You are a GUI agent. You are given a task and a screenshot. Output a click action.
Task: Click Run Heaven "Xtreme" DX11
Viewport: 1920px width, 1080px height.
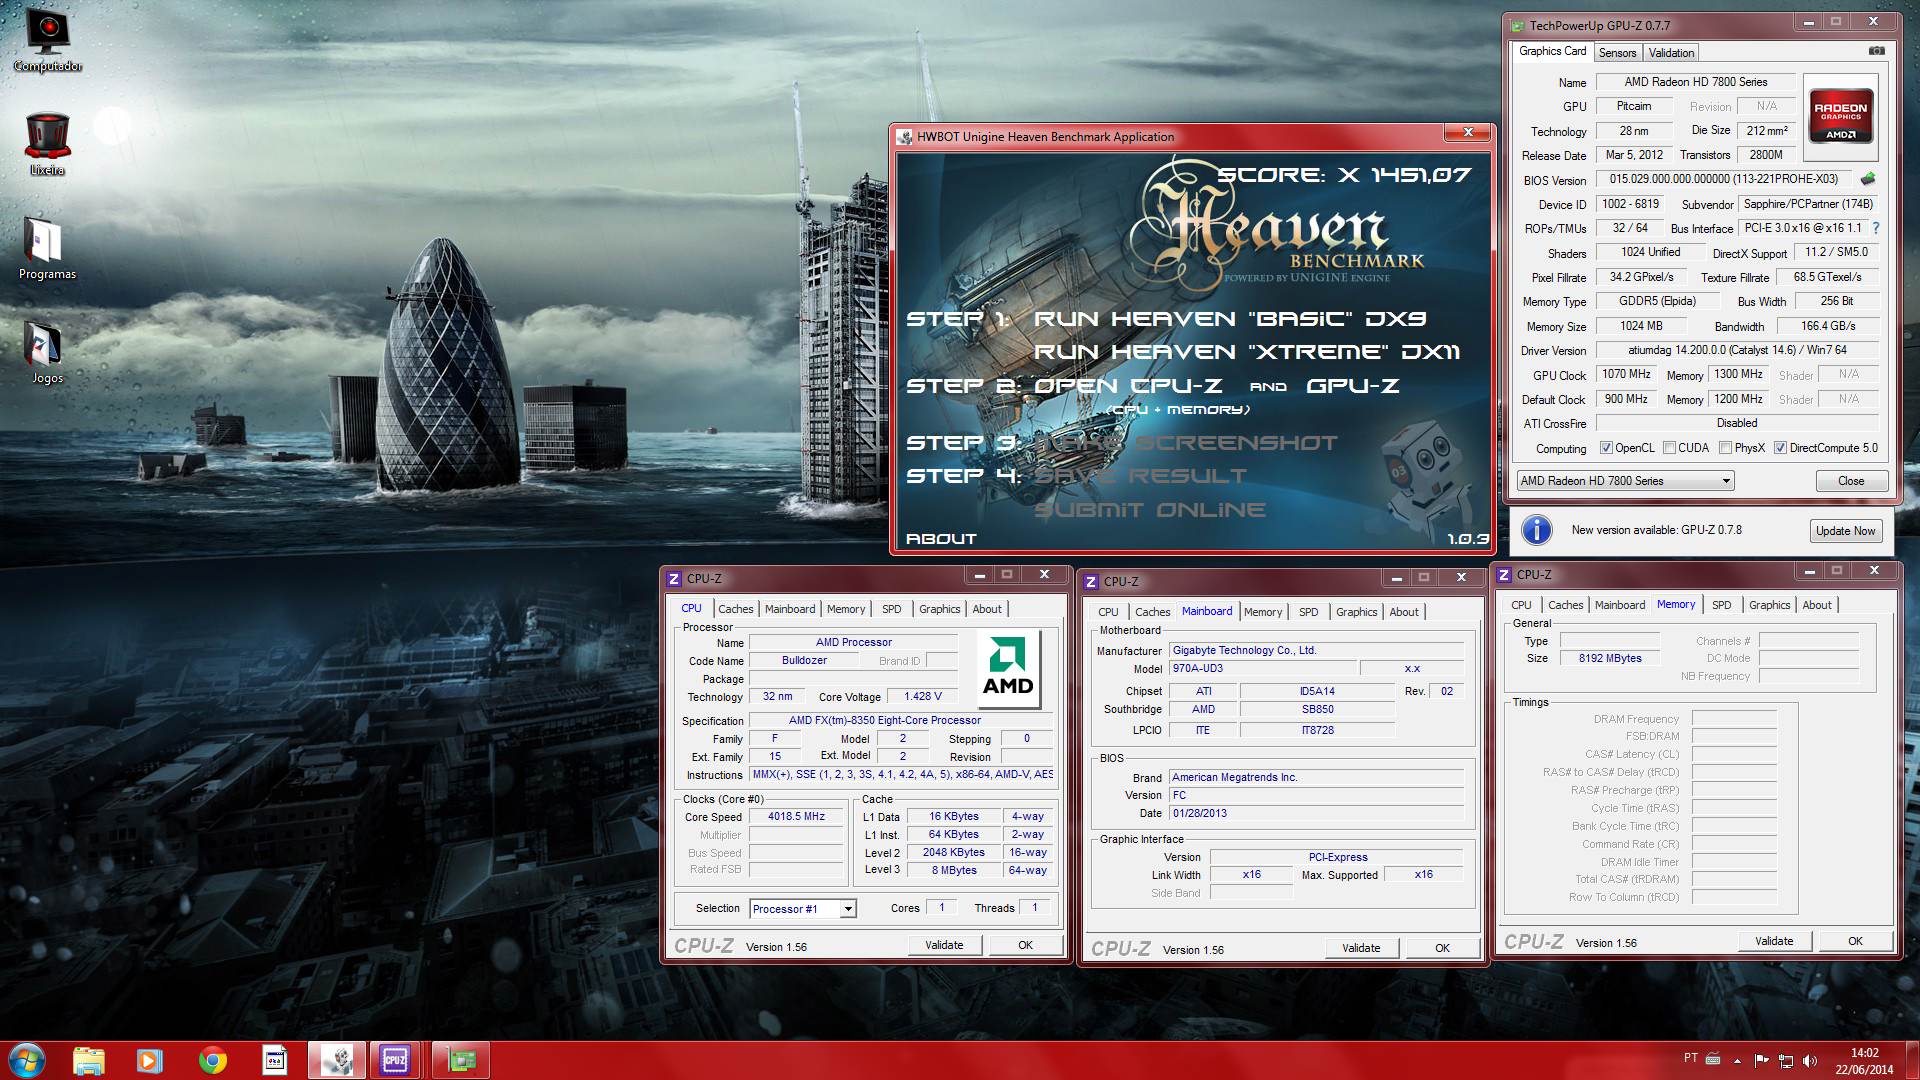(x=1246, y=352)
